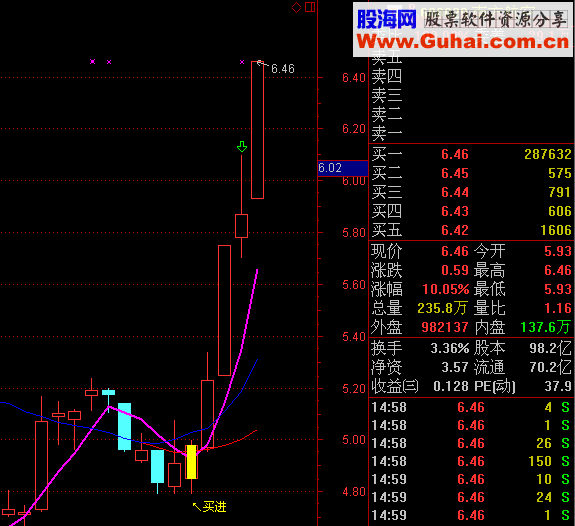The image size is (575, 526).
Task: Click the 净资 value 3.57
Action: tap(455, 368)
